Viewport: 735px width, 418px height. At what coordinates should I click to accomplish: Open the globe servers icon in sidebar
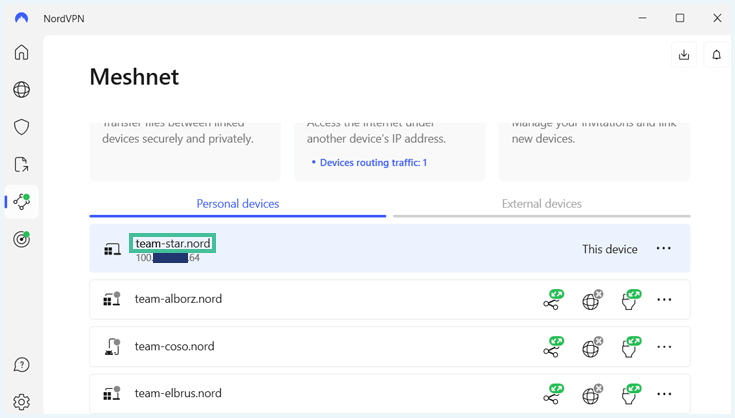pyautogui.click(x=22, y=90)
